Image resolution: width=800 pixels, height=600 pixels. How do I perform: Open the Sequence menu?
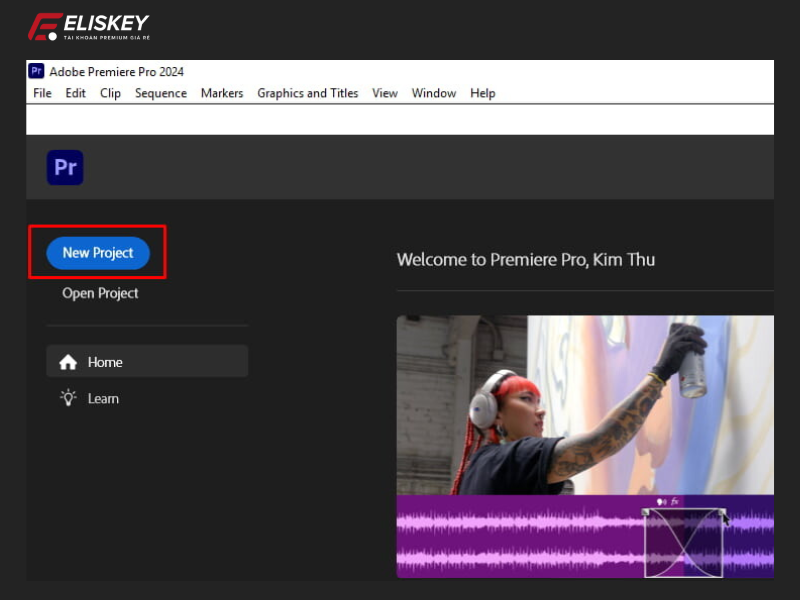tap(161, 93)
